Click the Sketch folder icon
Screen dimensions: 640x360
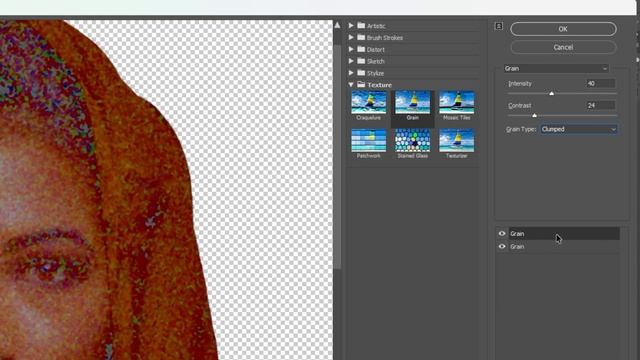[361, 61]
